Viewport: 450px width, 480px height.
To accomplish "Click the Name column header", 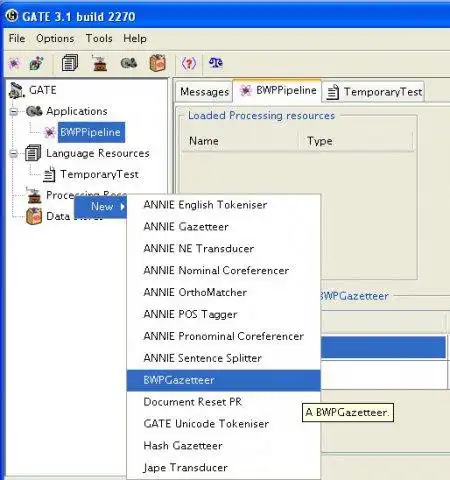I will [240, 141].
